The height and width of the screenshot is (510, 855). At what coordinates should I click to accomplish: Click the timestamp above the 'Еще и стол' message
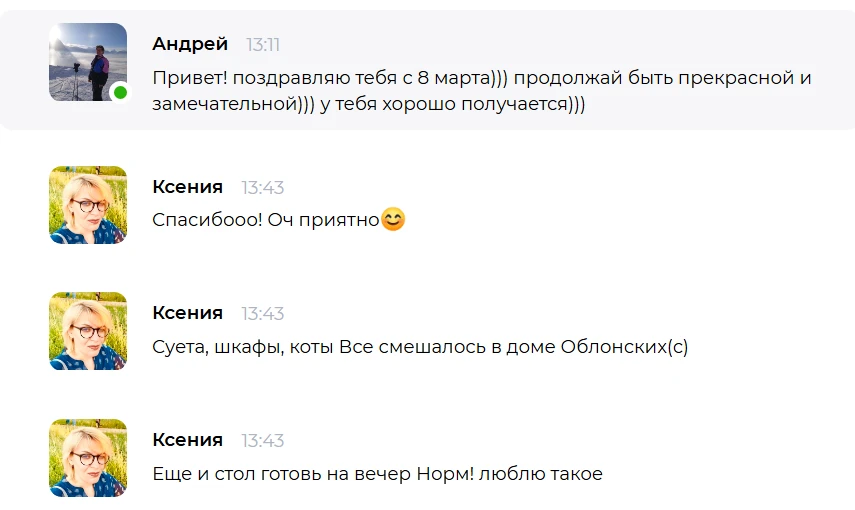click(x=263, y=440)
